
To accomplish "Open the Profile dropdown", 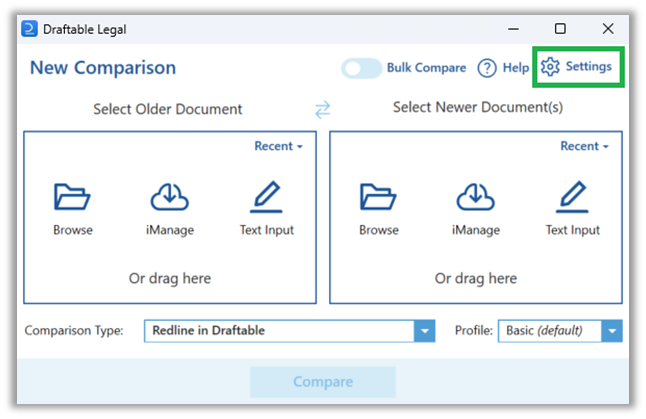I will [560, 331].
